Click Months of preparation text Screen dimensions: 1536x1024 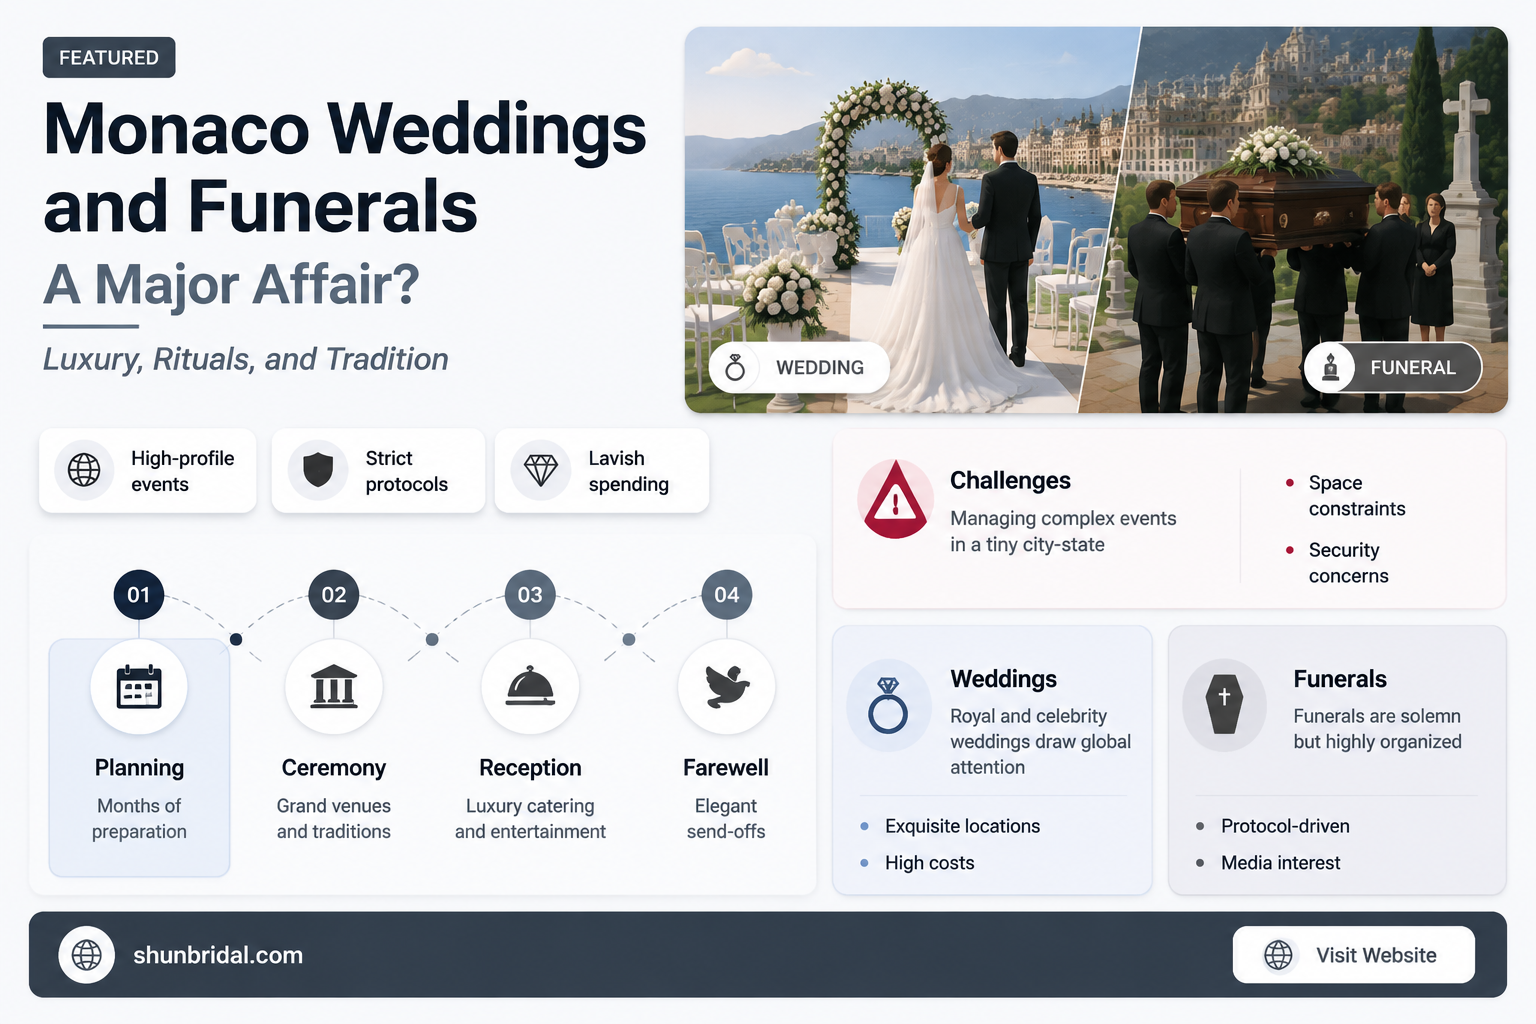tap(139, 819)
